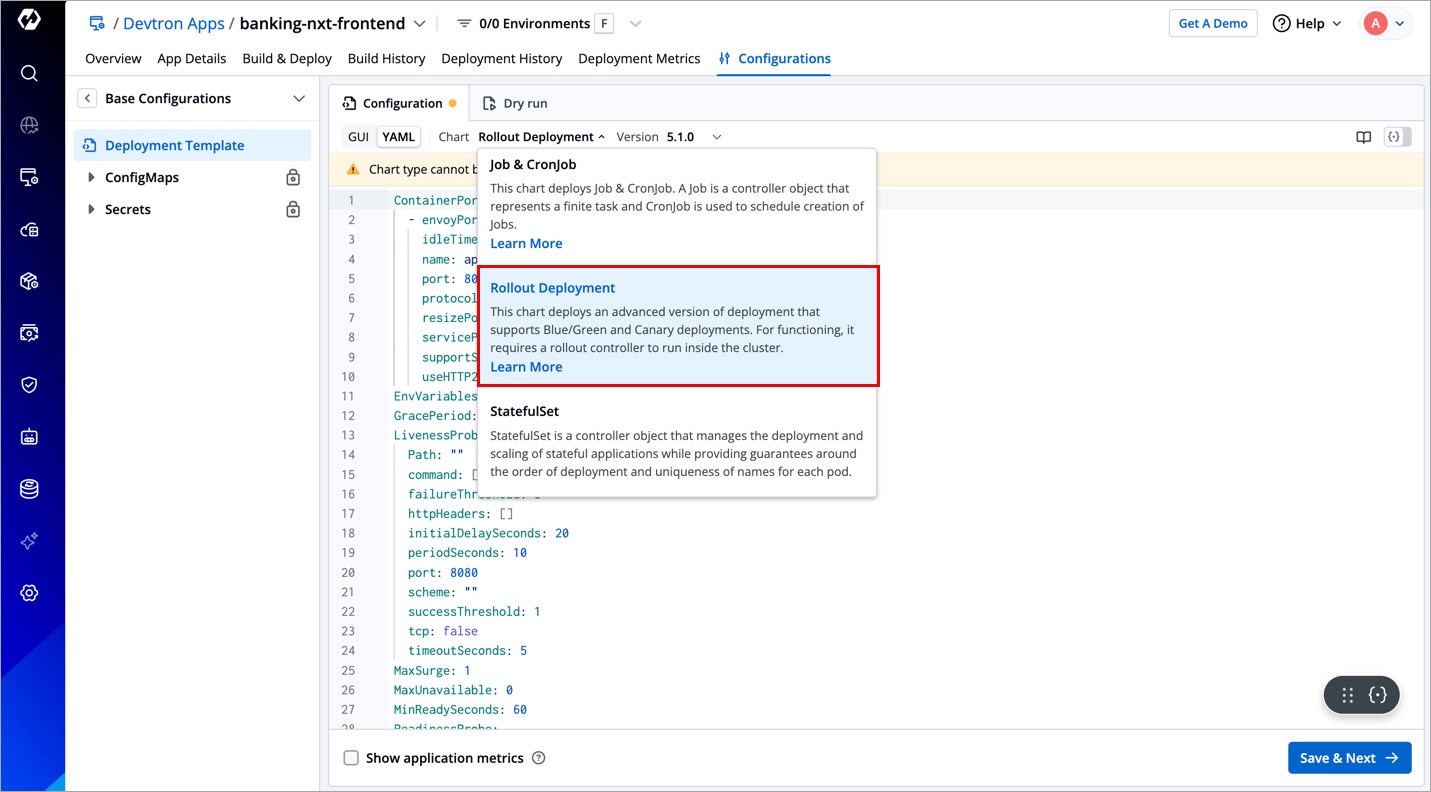Click the lock icon next to ConfigMaps
The image size is (1431, 792).
tap(293, 177)
